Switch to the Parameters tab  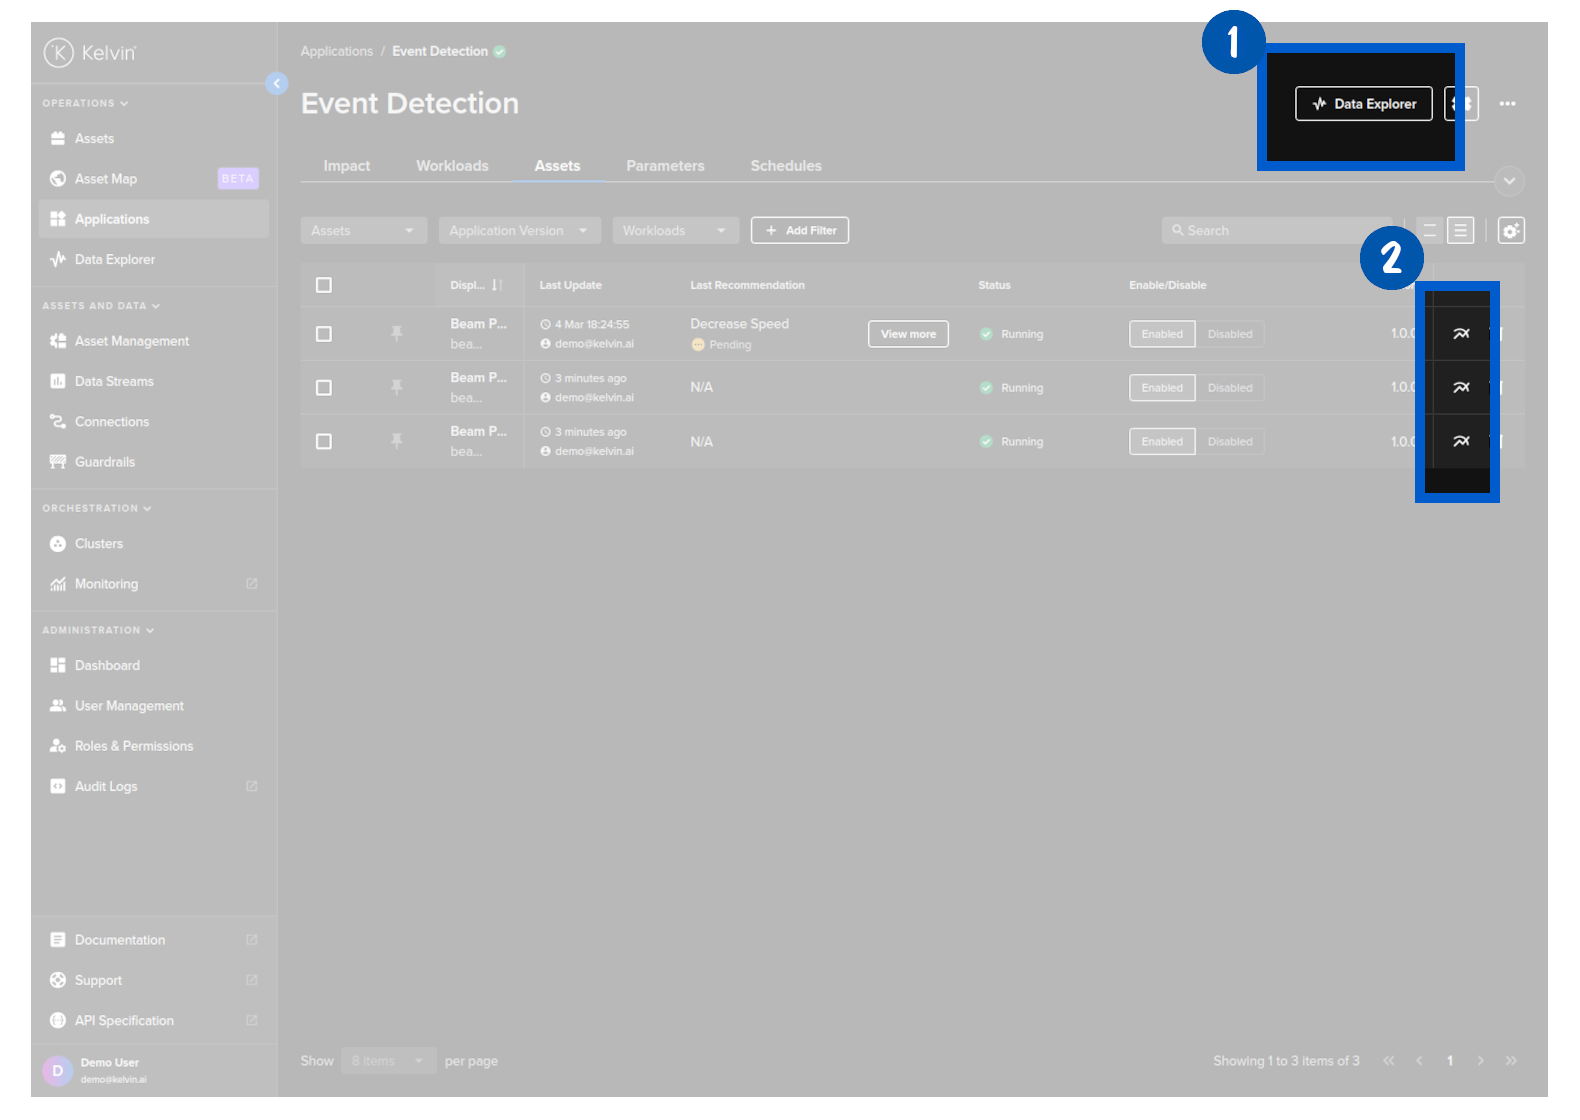pos(665,166)
